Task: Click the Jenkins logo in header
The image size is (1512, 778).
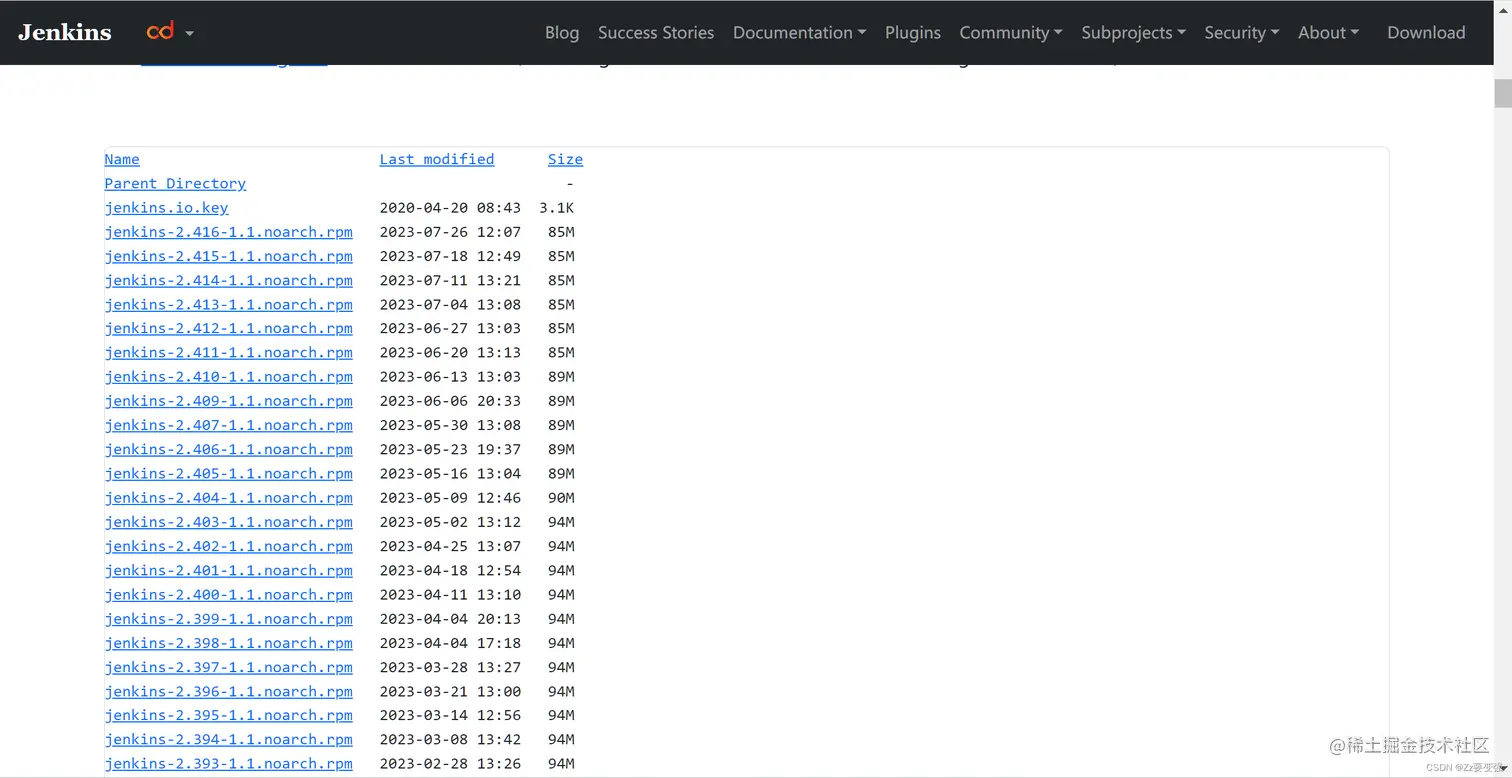Action: coord(65,32)
